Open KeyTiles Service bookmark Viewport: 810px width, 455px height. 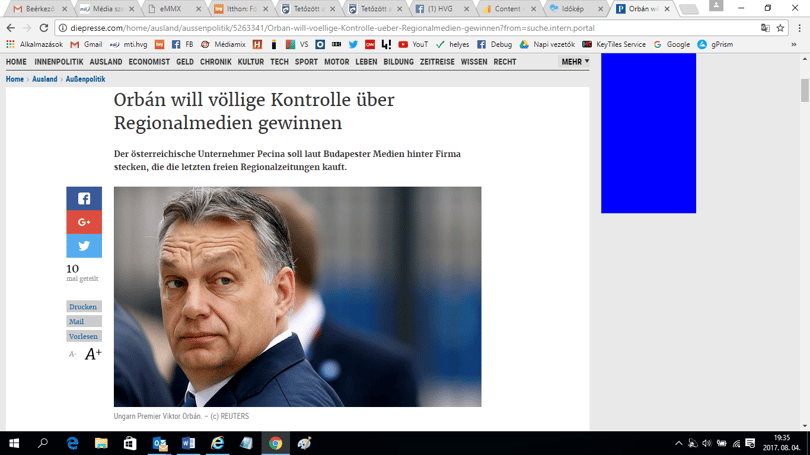tap(614, 44)
